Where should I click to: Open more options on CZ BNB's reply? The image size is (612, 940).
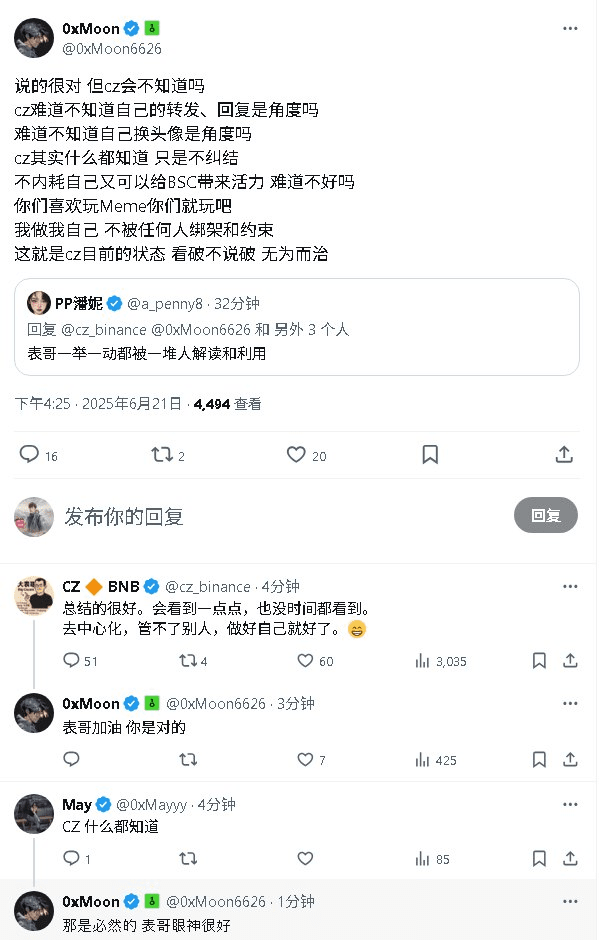[x=570, y=586]
